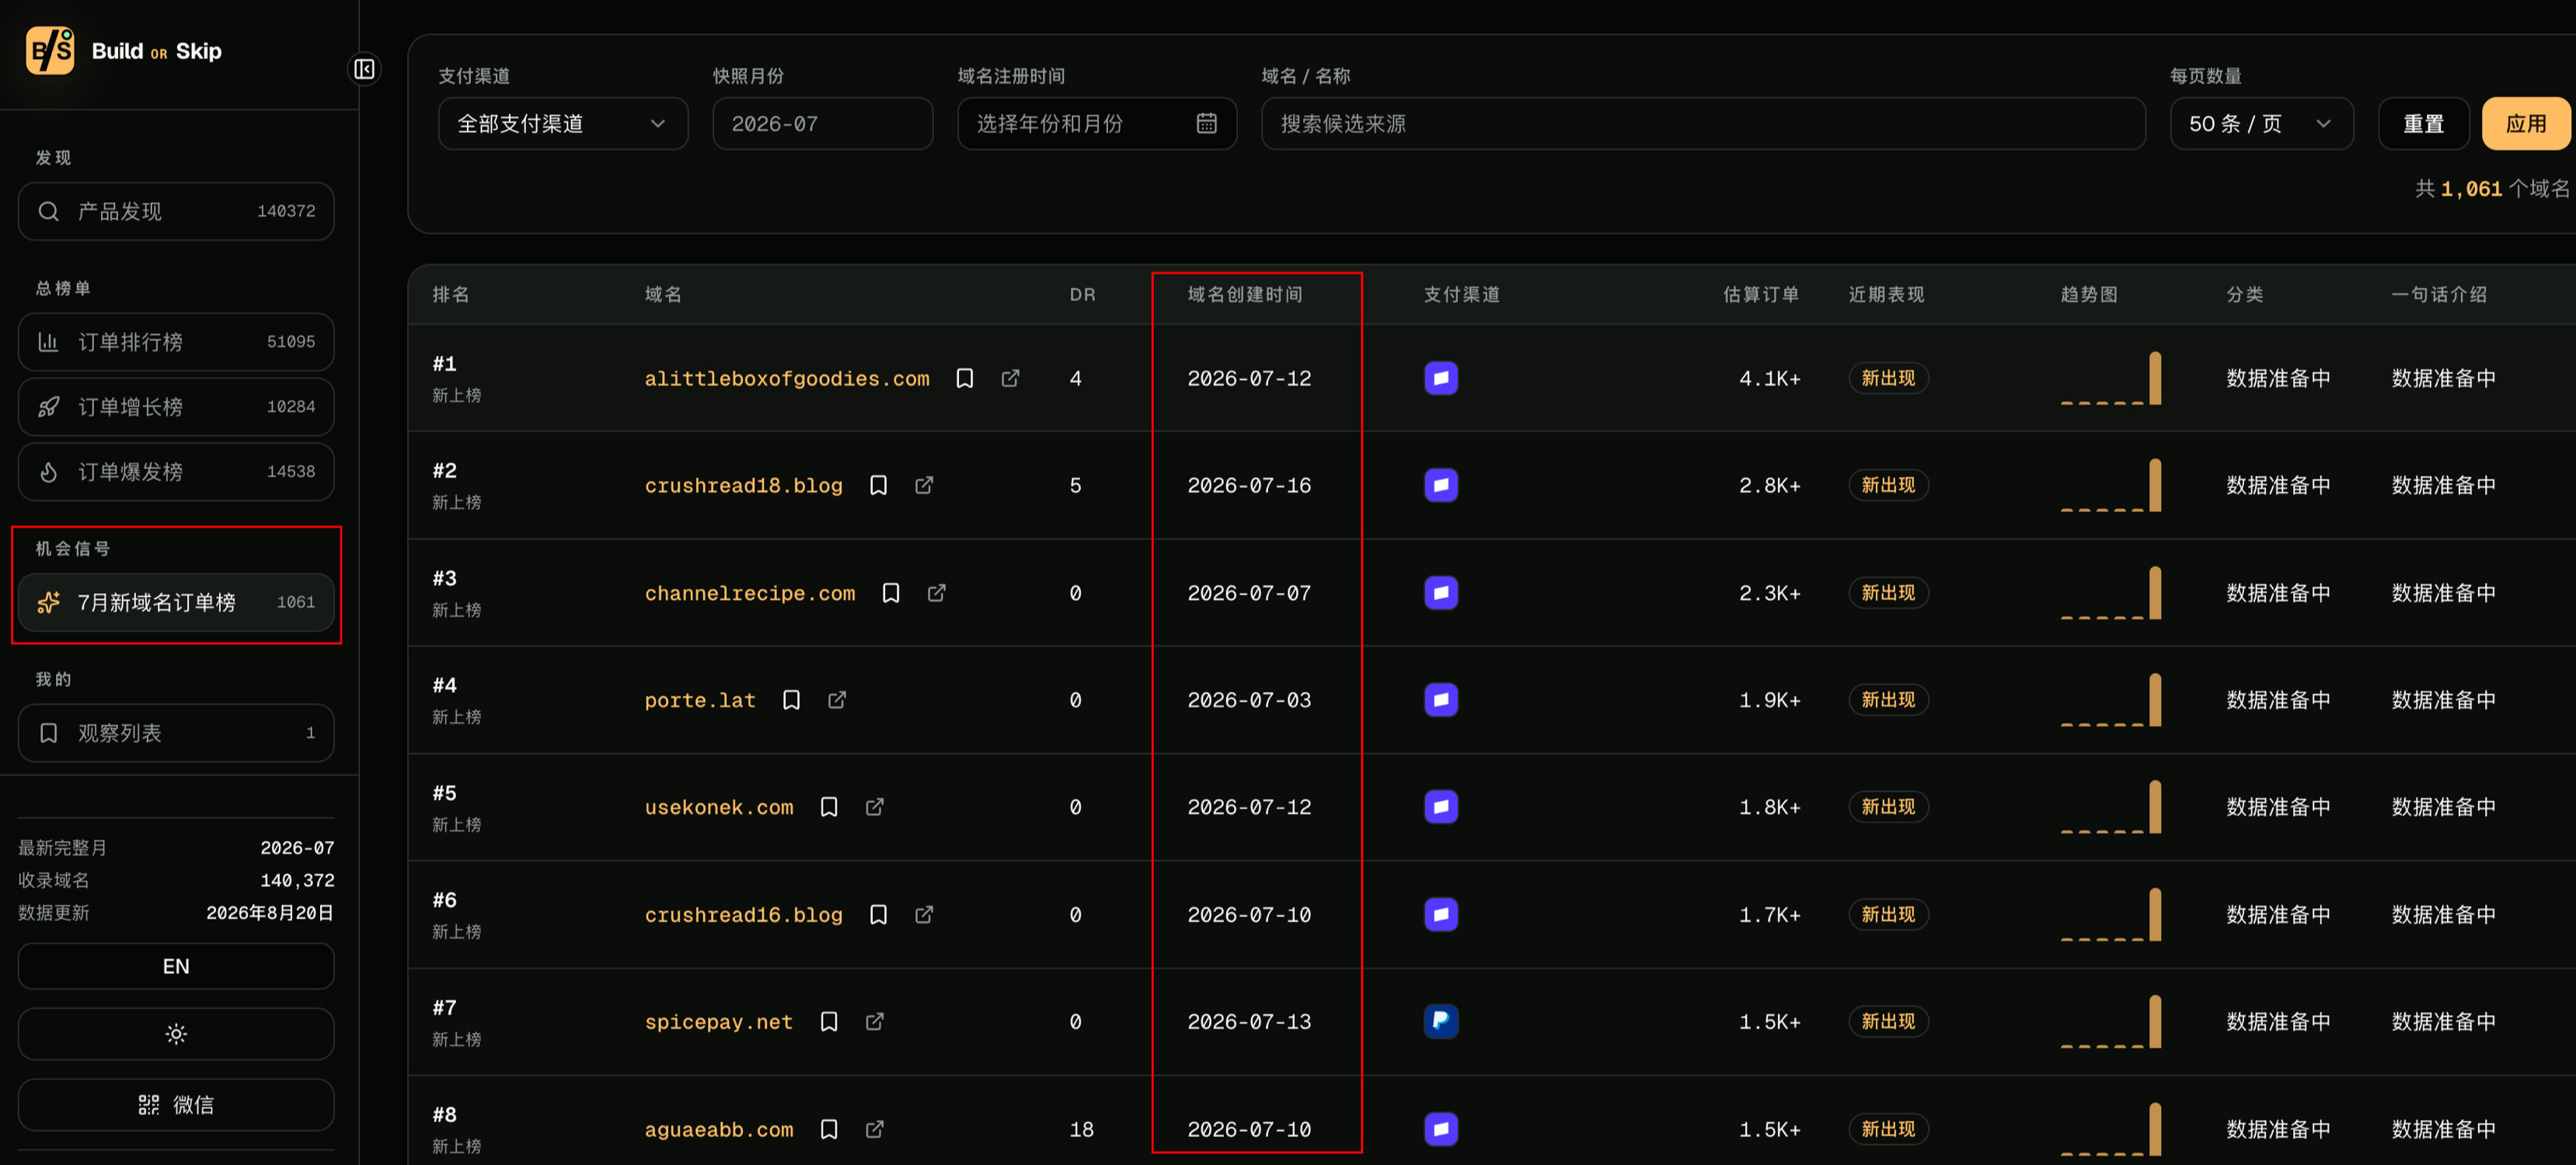Bookmark crushread16.blog to watchlist
Screen dimensions: 2576x1165
878,914
